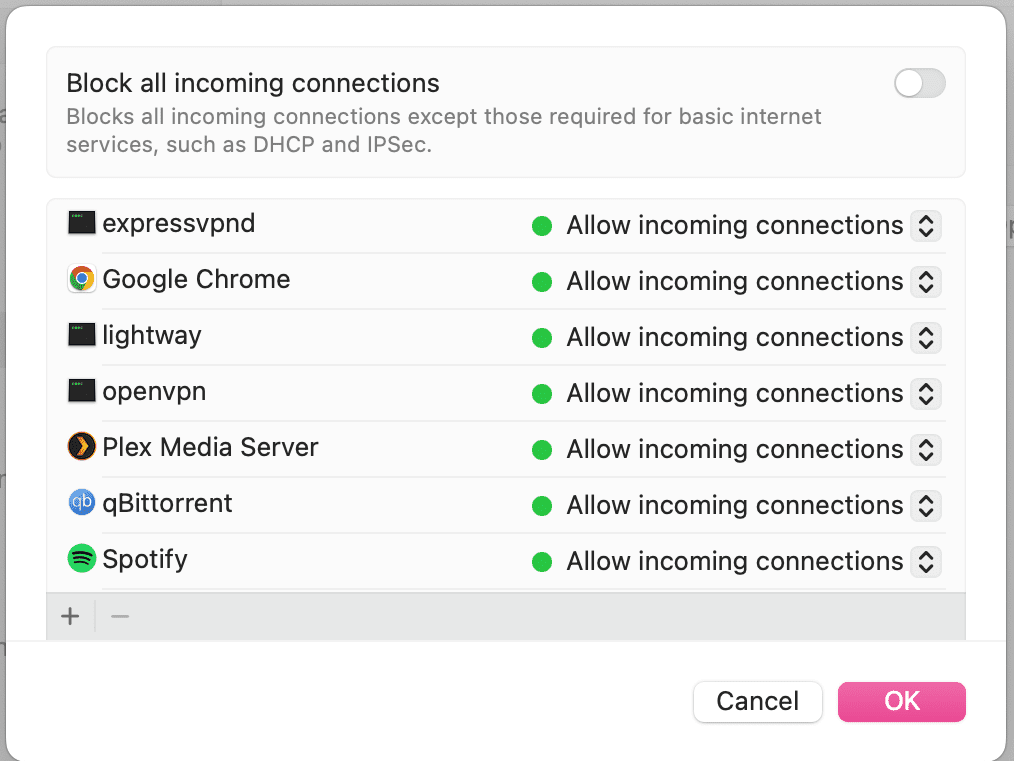Select the openvpn row name

pyautogui.click(x=154, y=392)
